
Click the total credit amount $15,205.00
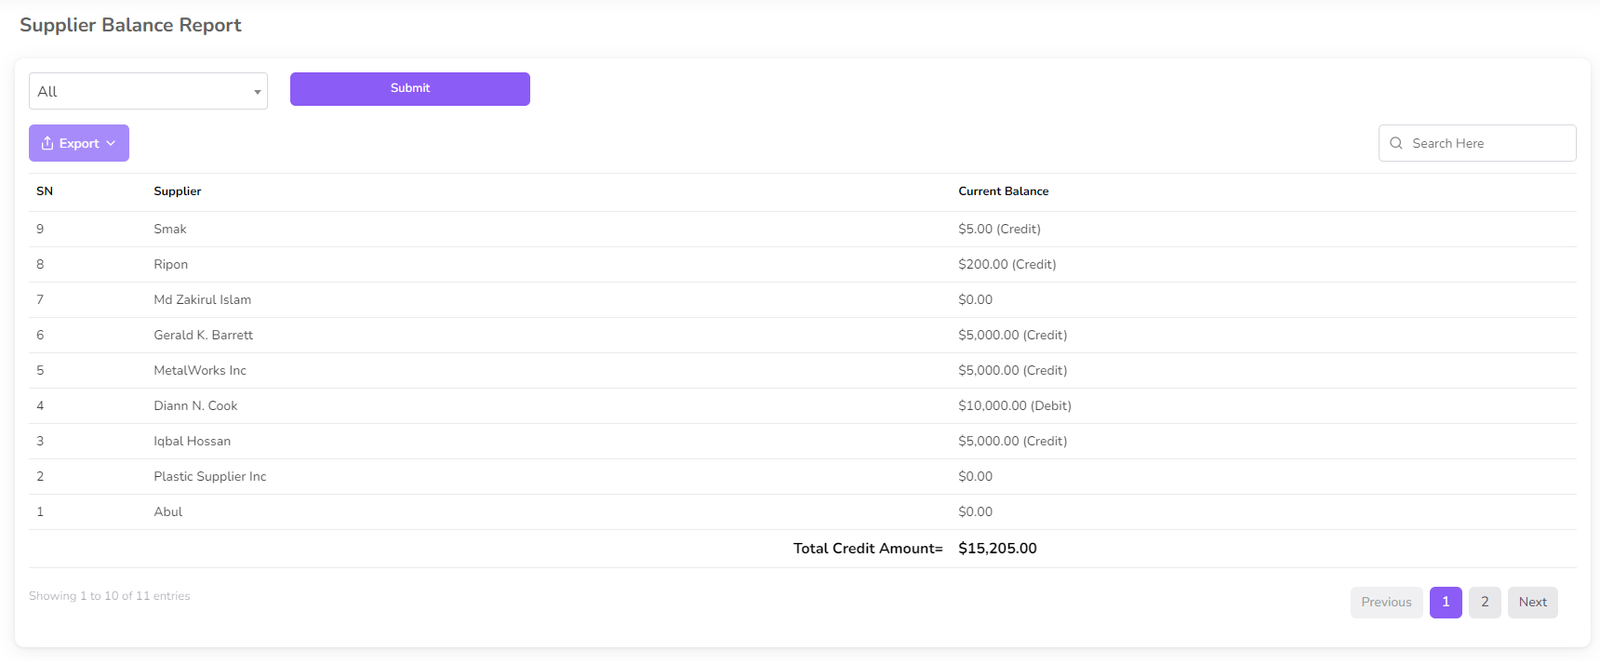tap(997, 548)
